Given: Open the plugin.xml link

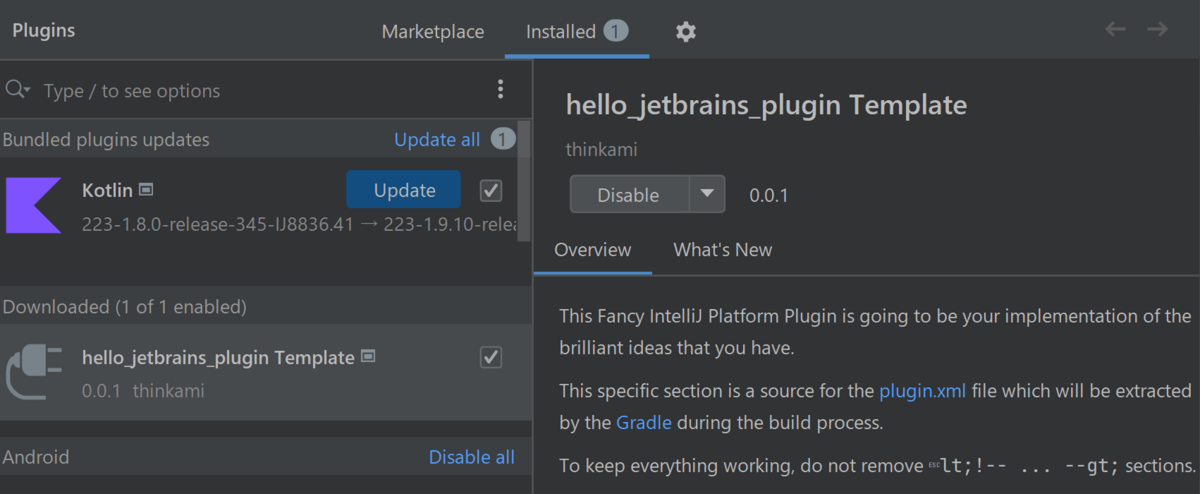Looking at the screenshot, I should [x=923, y=390].
